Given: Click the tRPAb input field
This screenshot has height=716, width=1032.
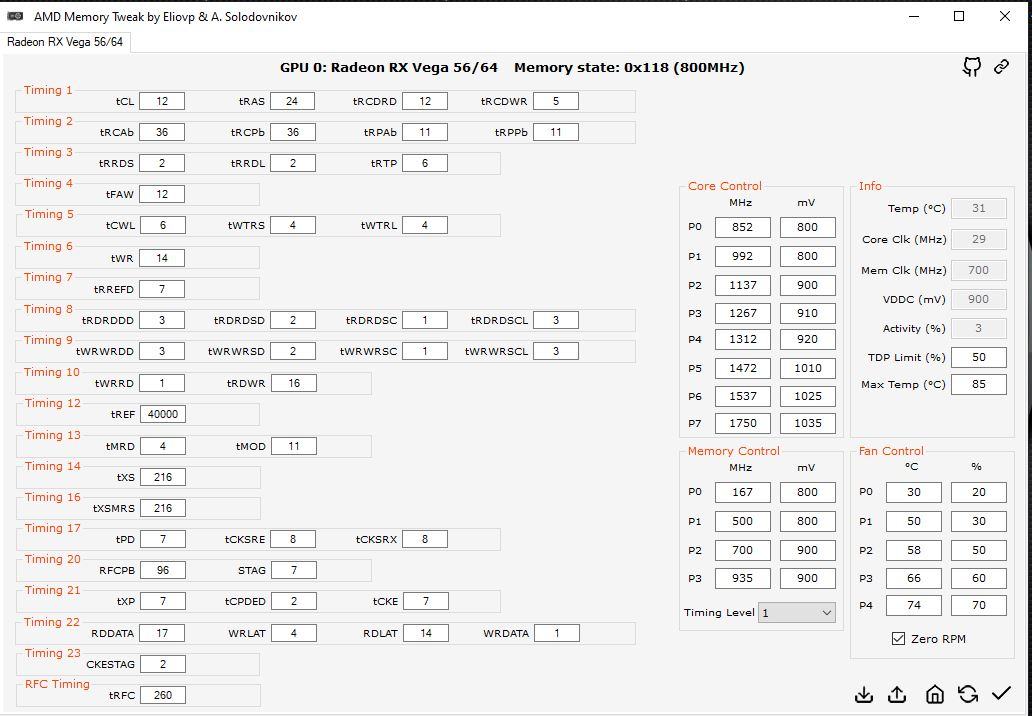Looking at the screenshot, I should 425,132.
